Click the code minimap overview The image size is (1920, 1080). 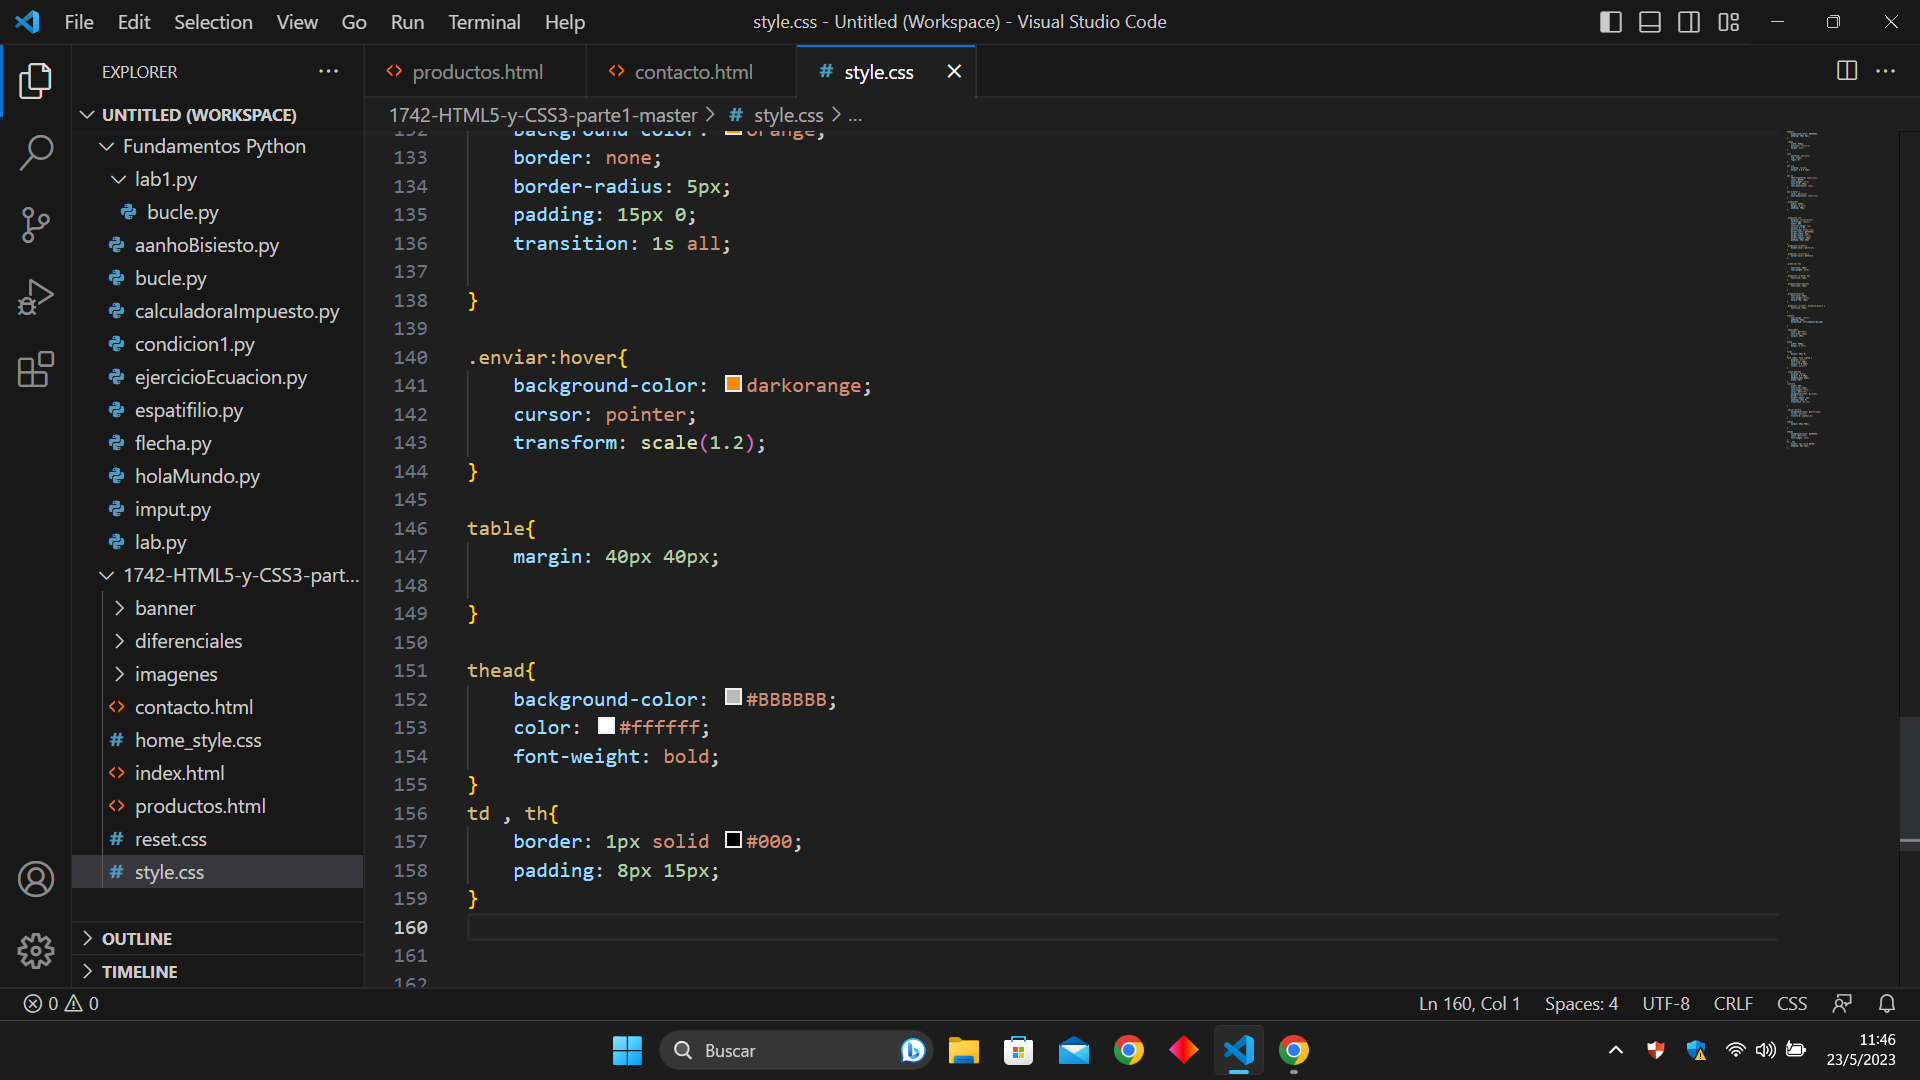[1805, 290]
